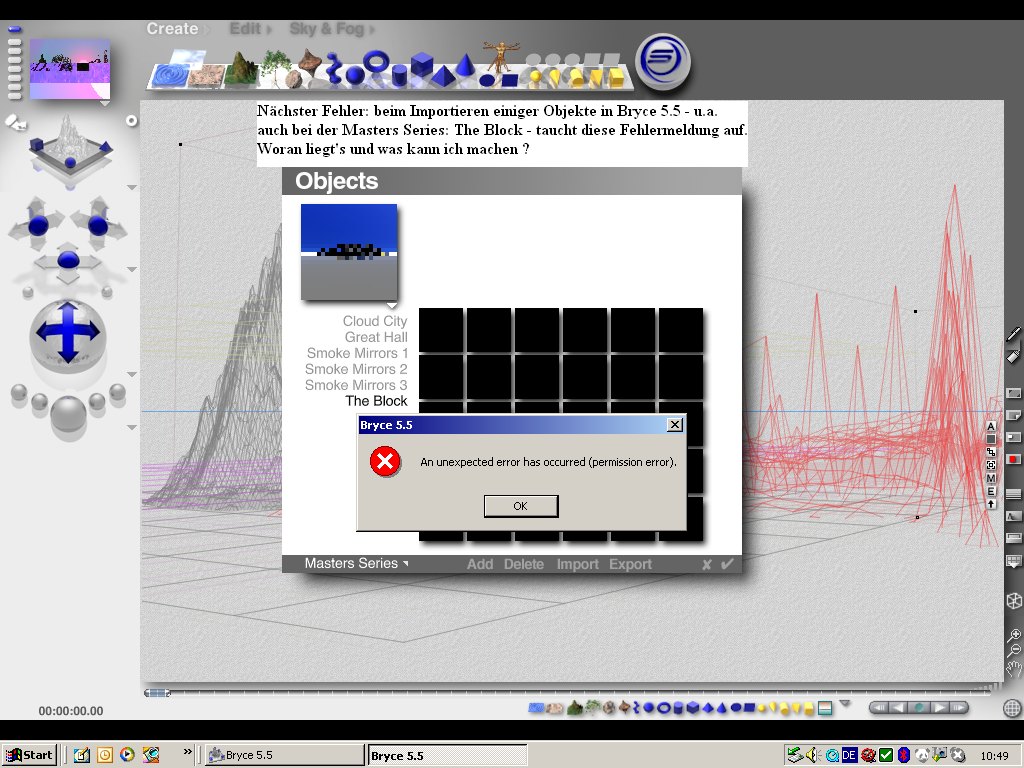Click the DE language indicator in tray

(849, 755)
